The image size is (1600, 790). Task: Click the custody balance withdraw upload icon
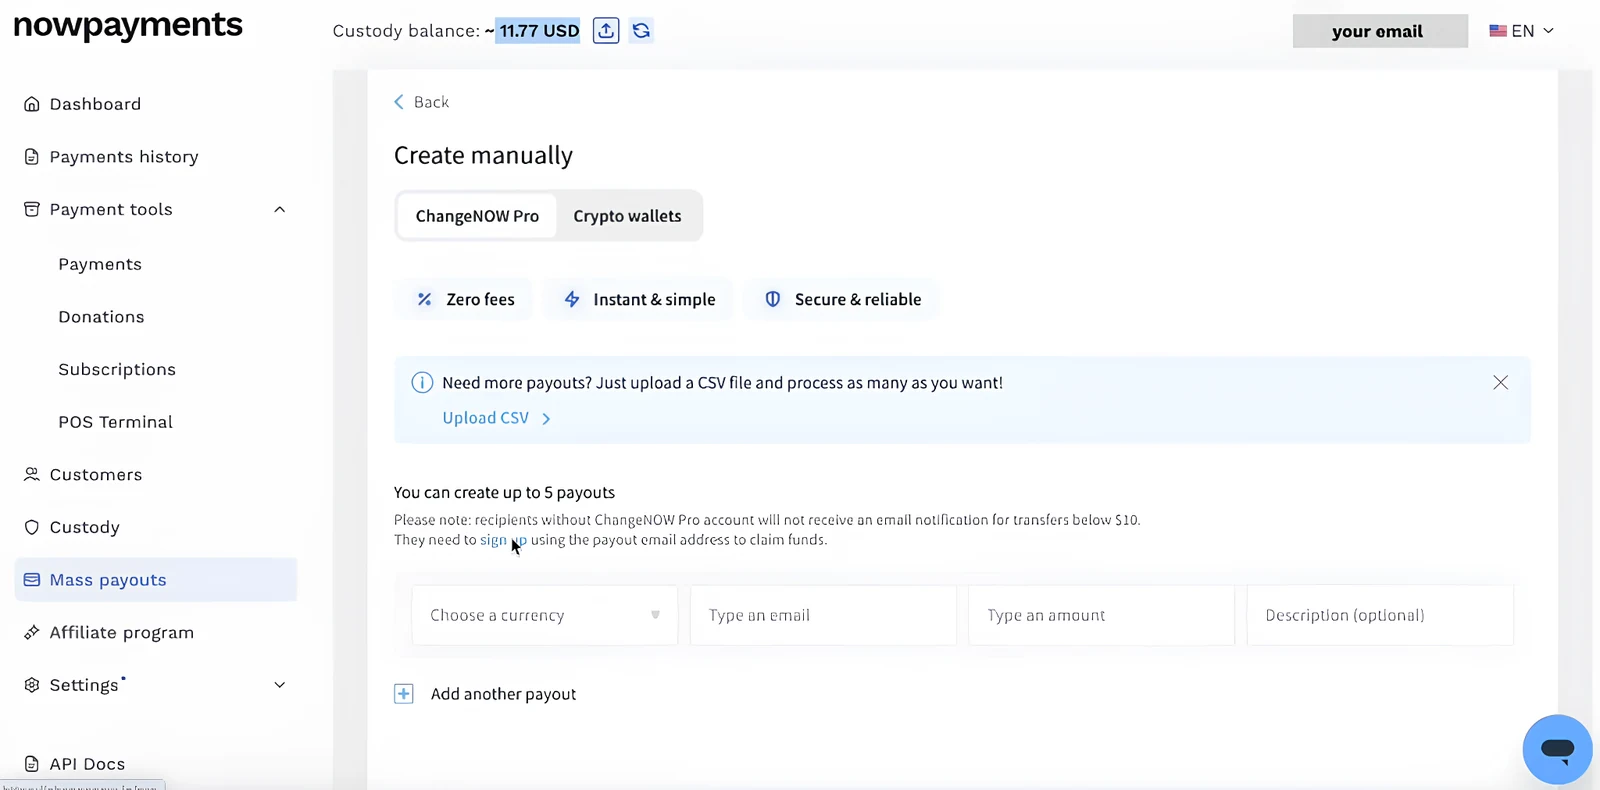(x=606, y=31)
